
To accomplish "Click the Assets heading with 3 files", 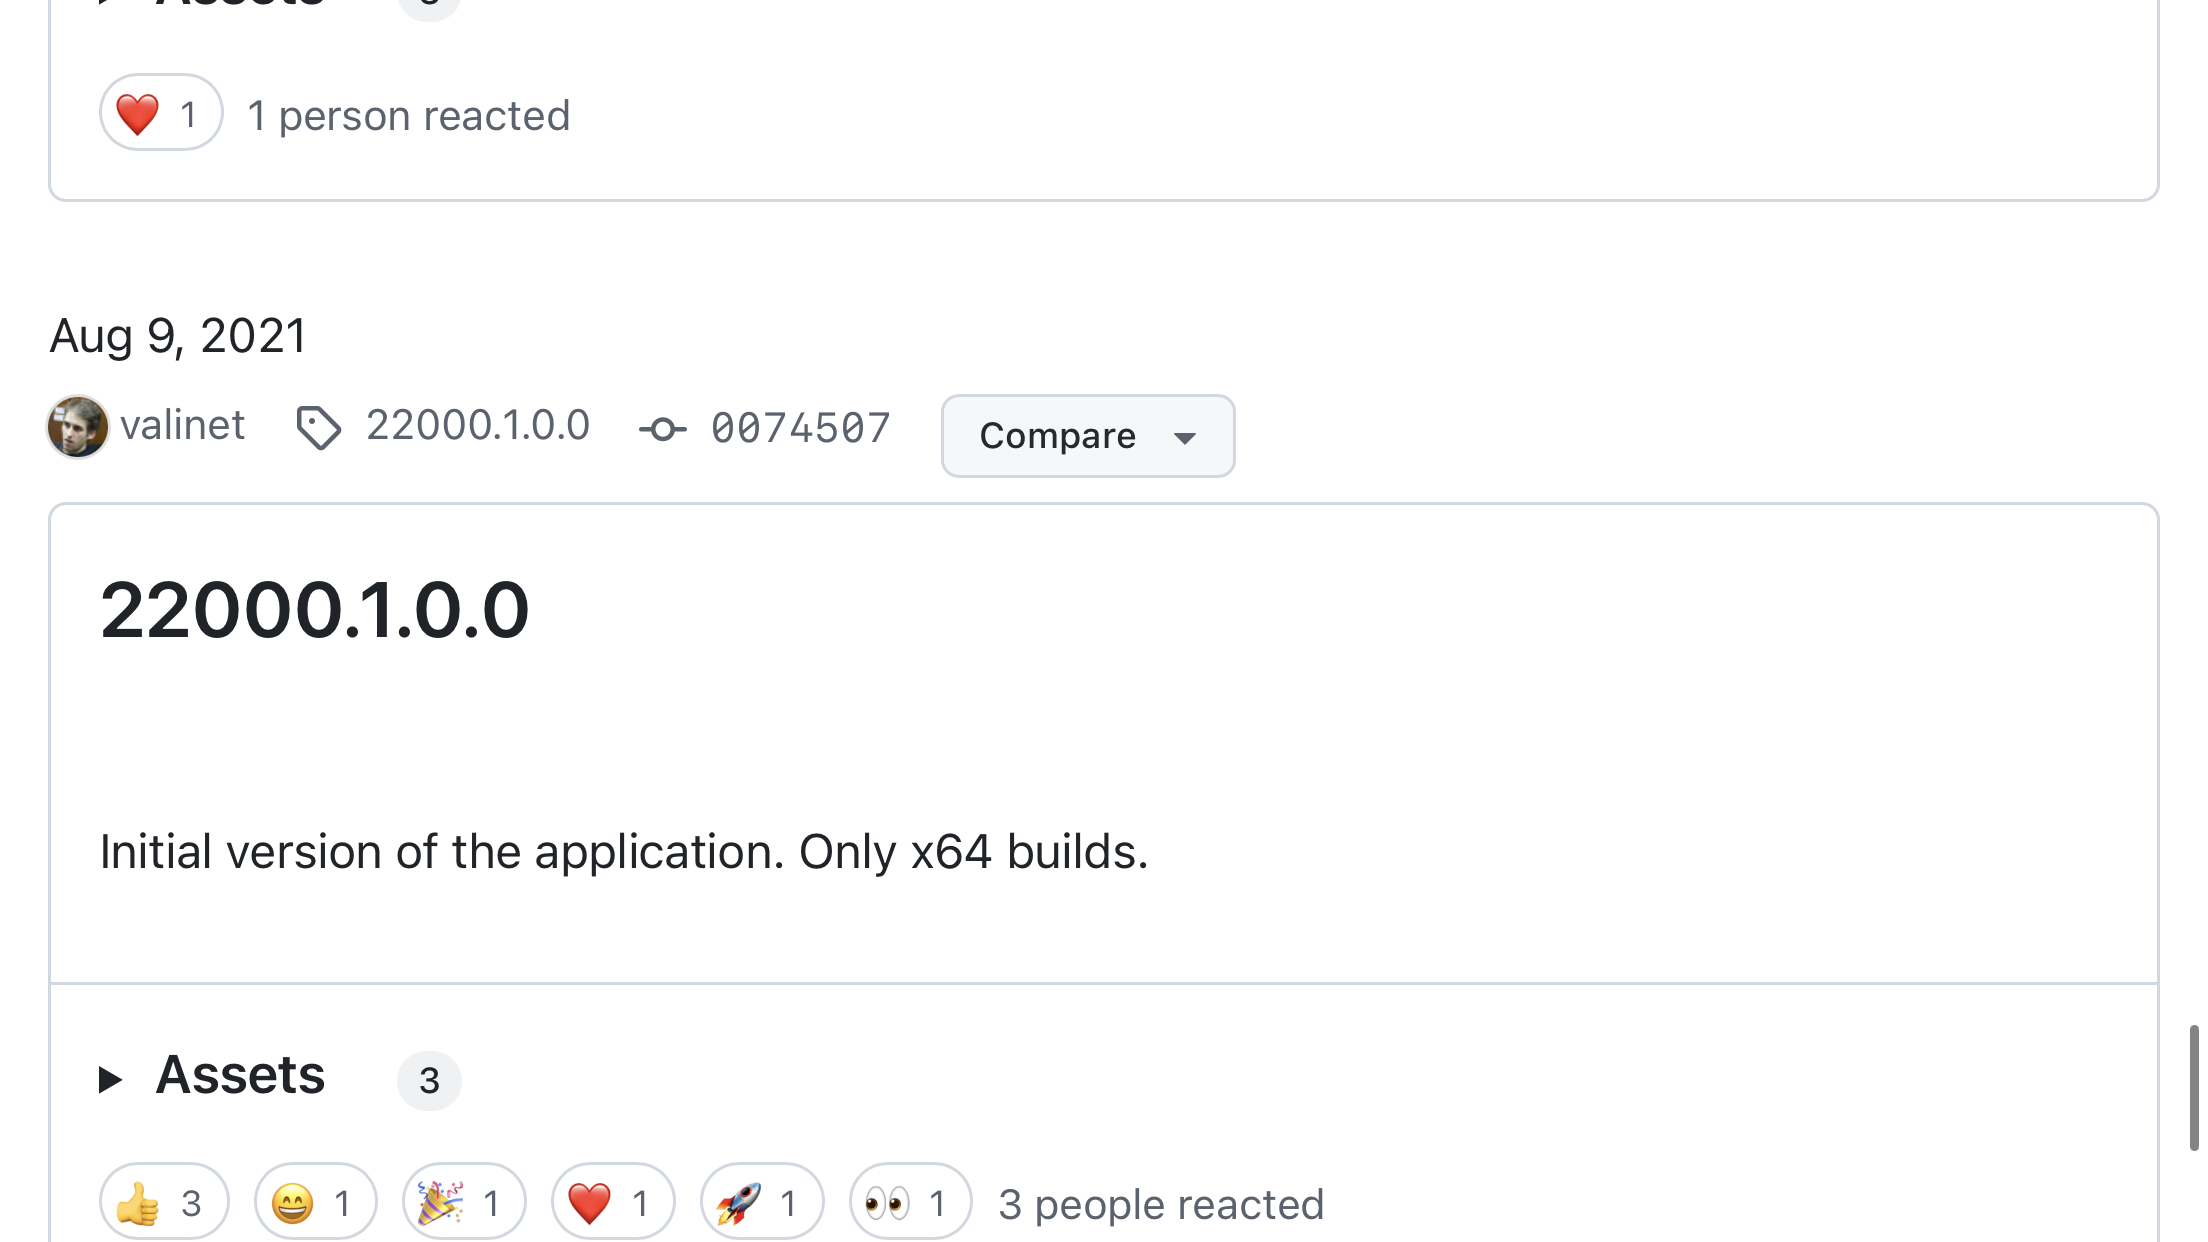I will 240,1076.
